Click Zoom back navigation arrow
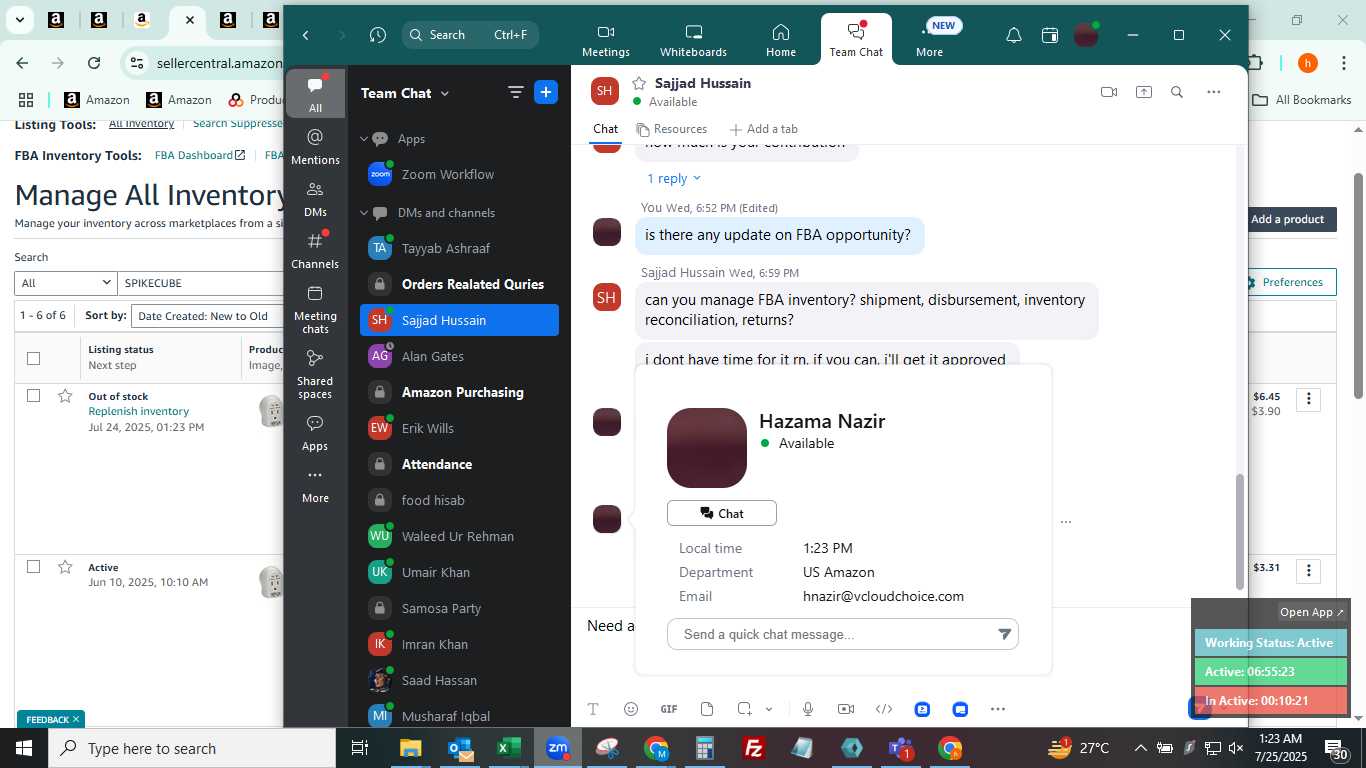Viewport: 1366px width, 768px height. pos(306,35)
